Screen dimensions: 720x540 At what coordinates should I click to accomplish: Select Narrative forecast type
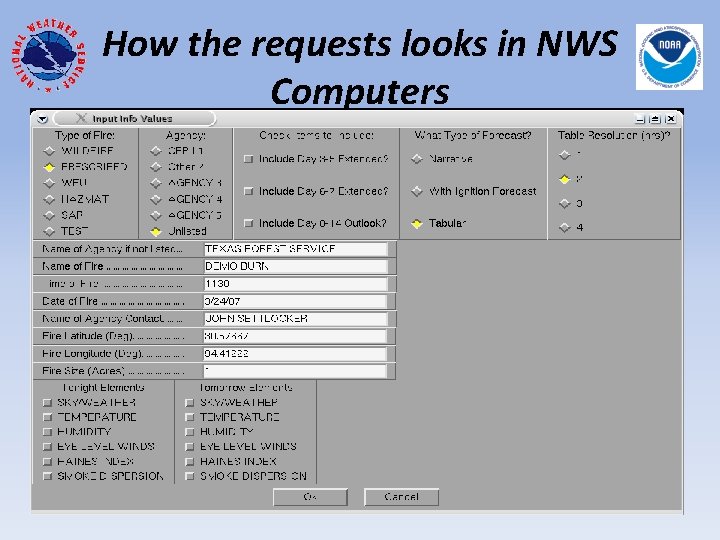(417, 159)
